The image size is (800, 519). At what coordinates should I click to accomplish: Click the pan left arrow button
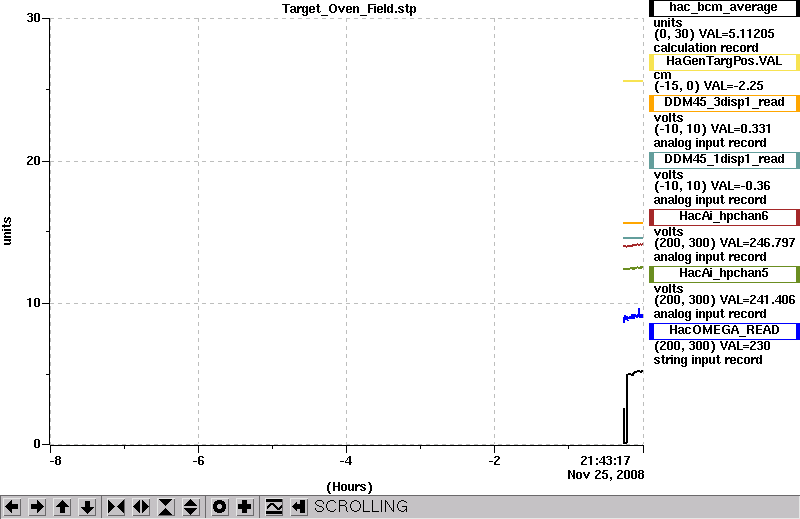12,507
